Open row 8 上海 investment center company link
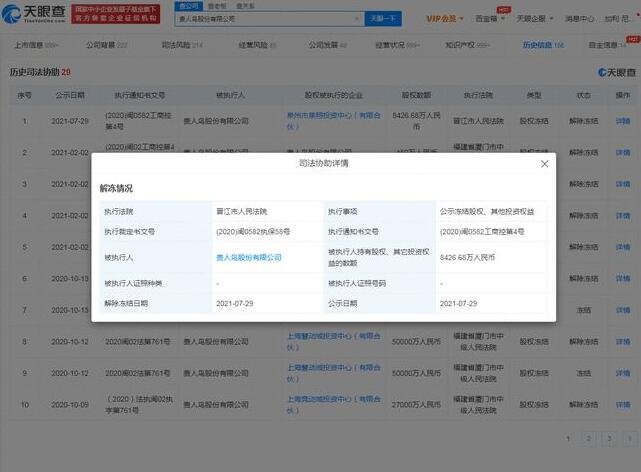 tap(334, 342)
